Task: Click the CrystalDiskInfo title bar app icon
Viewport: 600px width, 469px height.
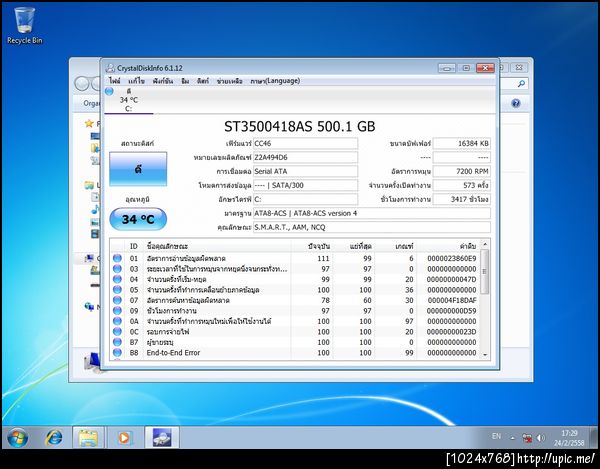Action: 110,68
